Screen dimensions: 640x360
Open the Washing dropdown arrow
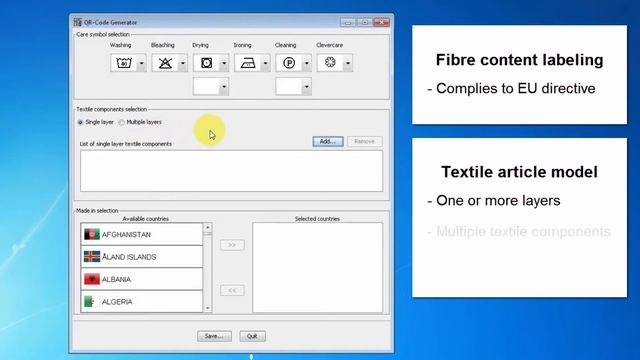pos(141,63)
